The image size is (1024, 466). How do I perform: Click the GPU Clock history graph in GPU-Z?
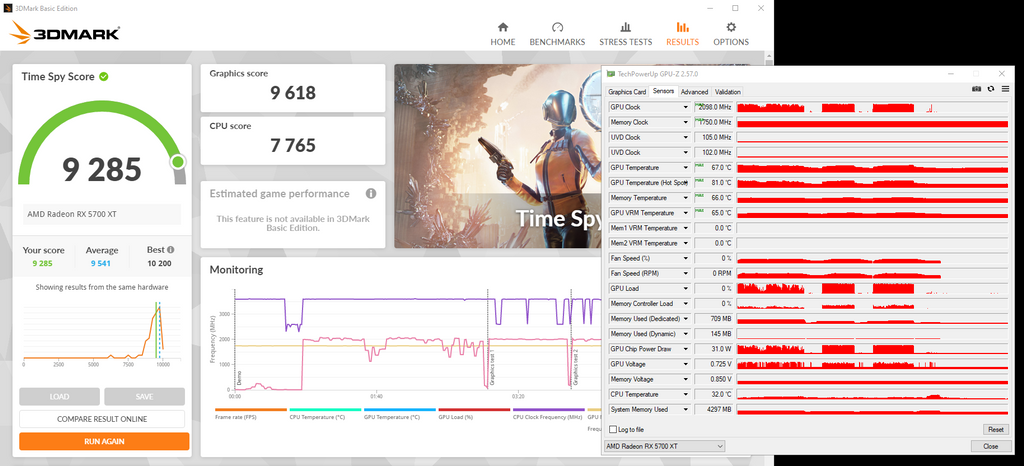tap(872, 107)
